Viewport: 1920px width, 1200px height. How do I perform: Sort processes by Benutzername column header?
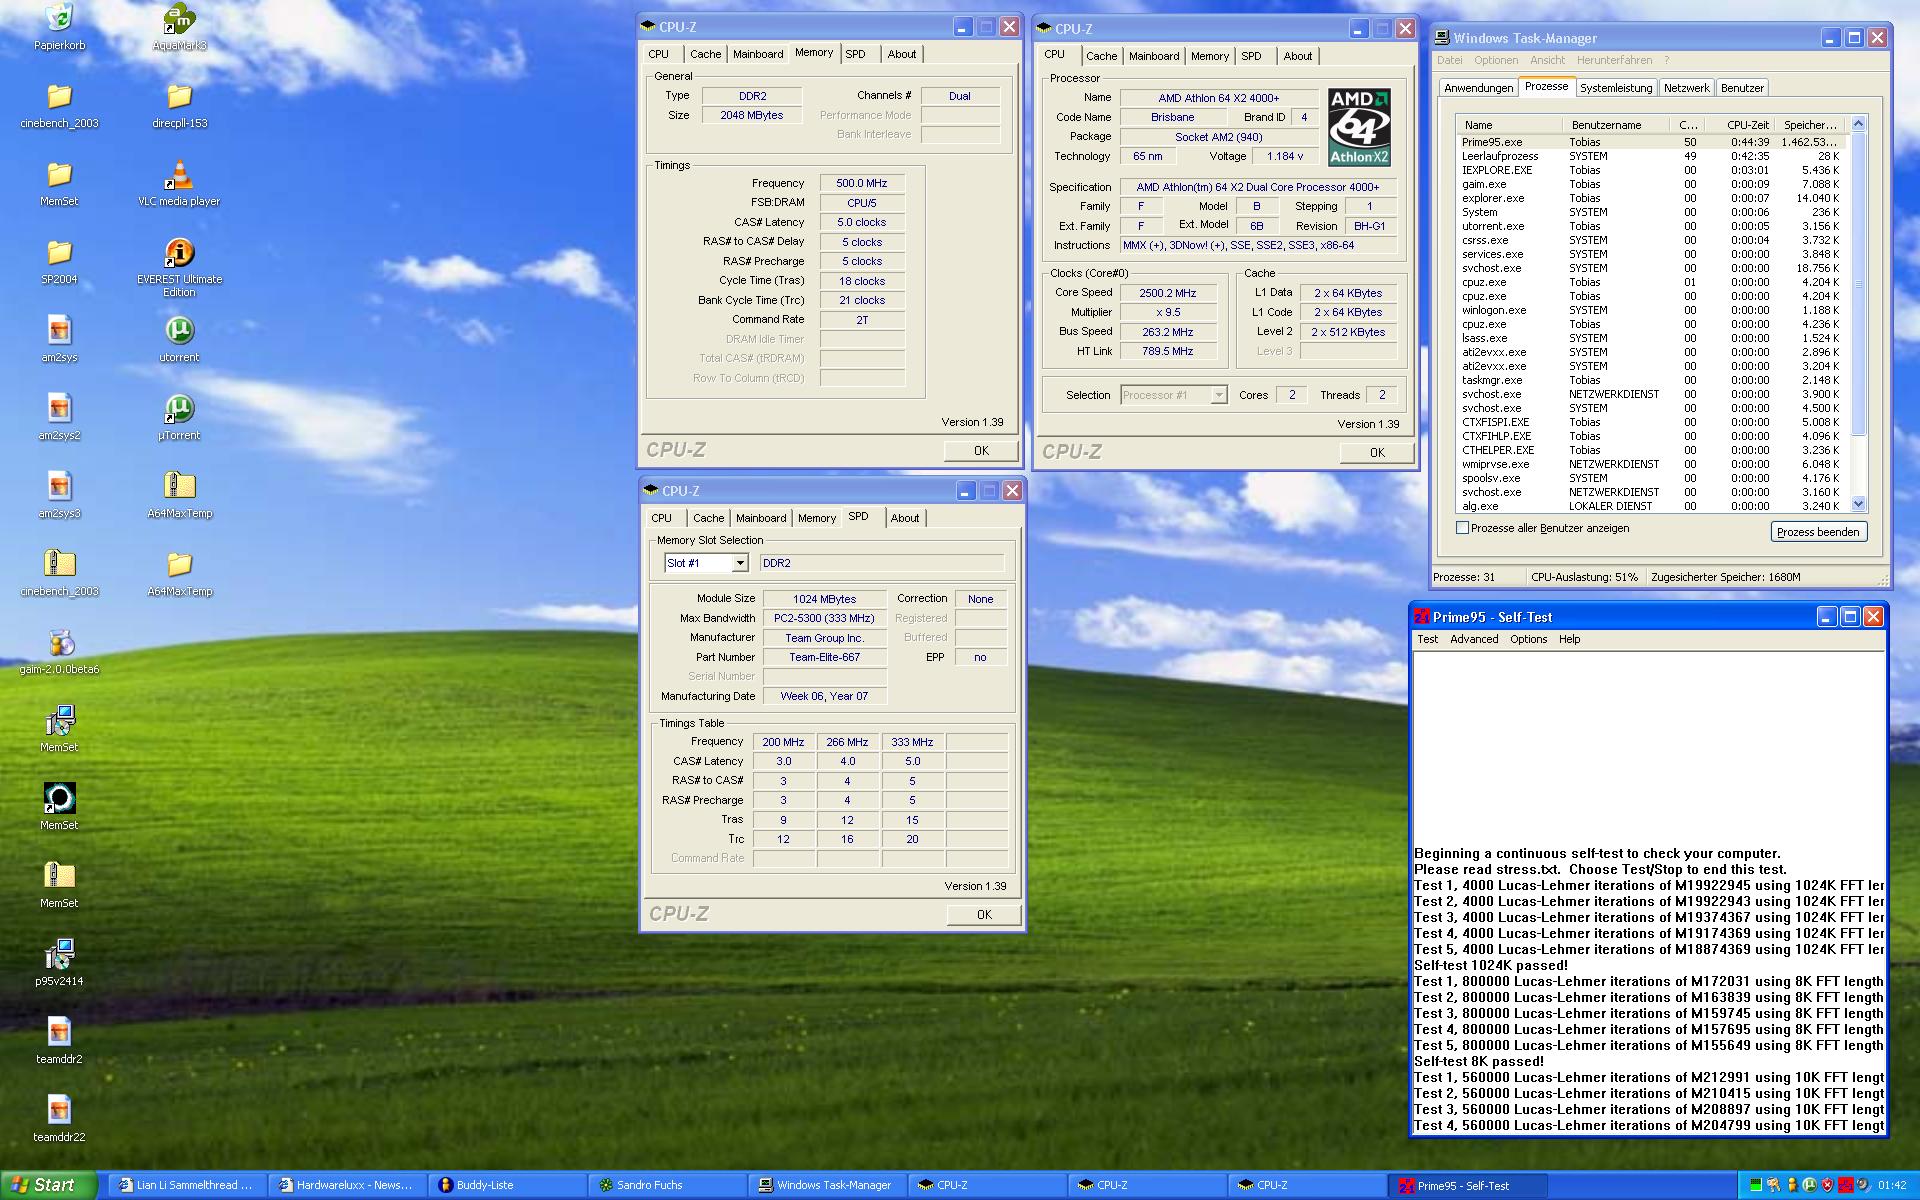(x=1615, y=125)
